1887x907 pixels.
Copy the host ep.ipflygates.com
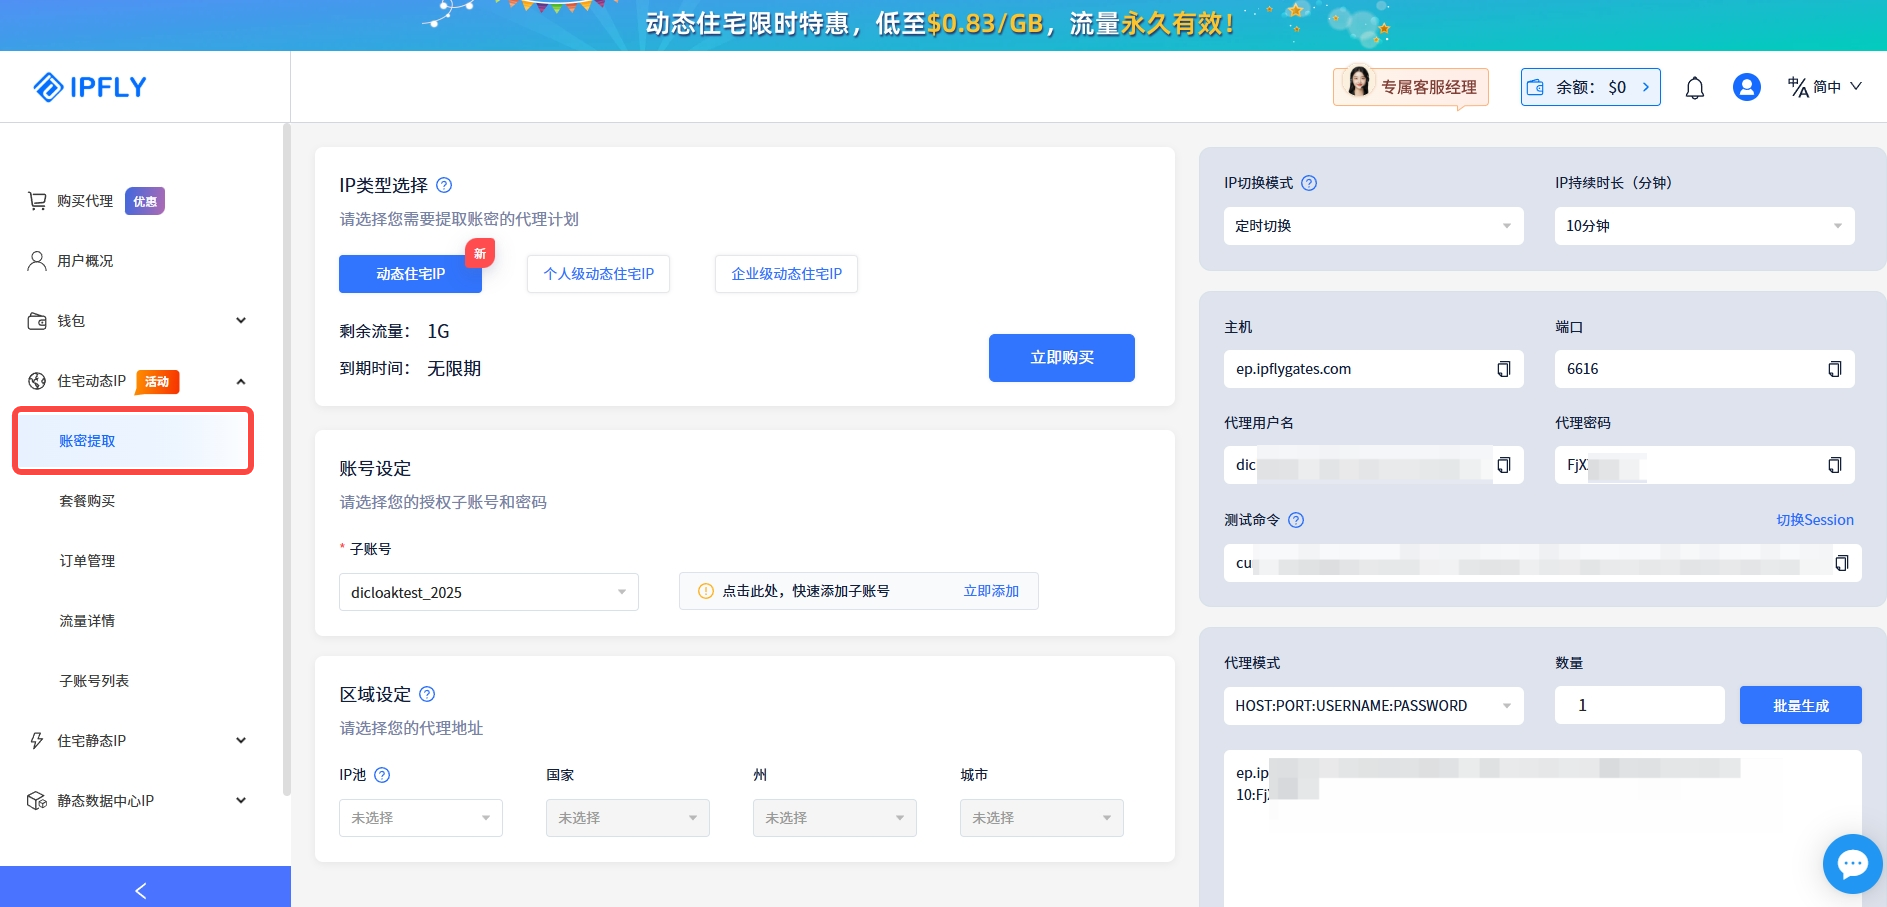[x=1503, y=369]
